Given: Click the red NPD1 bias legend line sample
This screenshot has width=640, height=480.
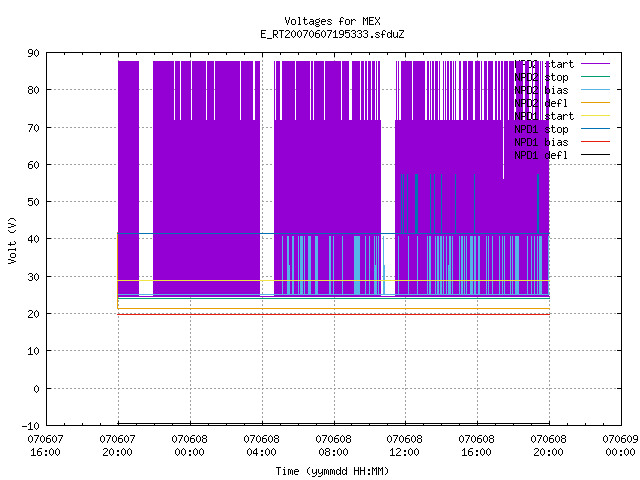Looking at the screenshot, I should click(595, 142).
